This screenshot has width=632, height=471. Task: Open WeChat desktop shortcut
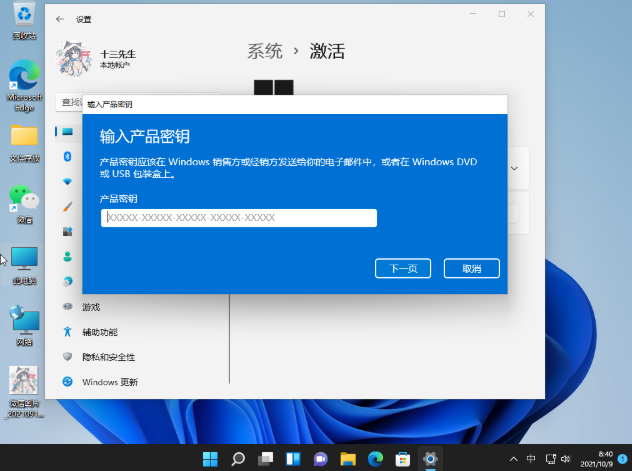tap(24, 203)
